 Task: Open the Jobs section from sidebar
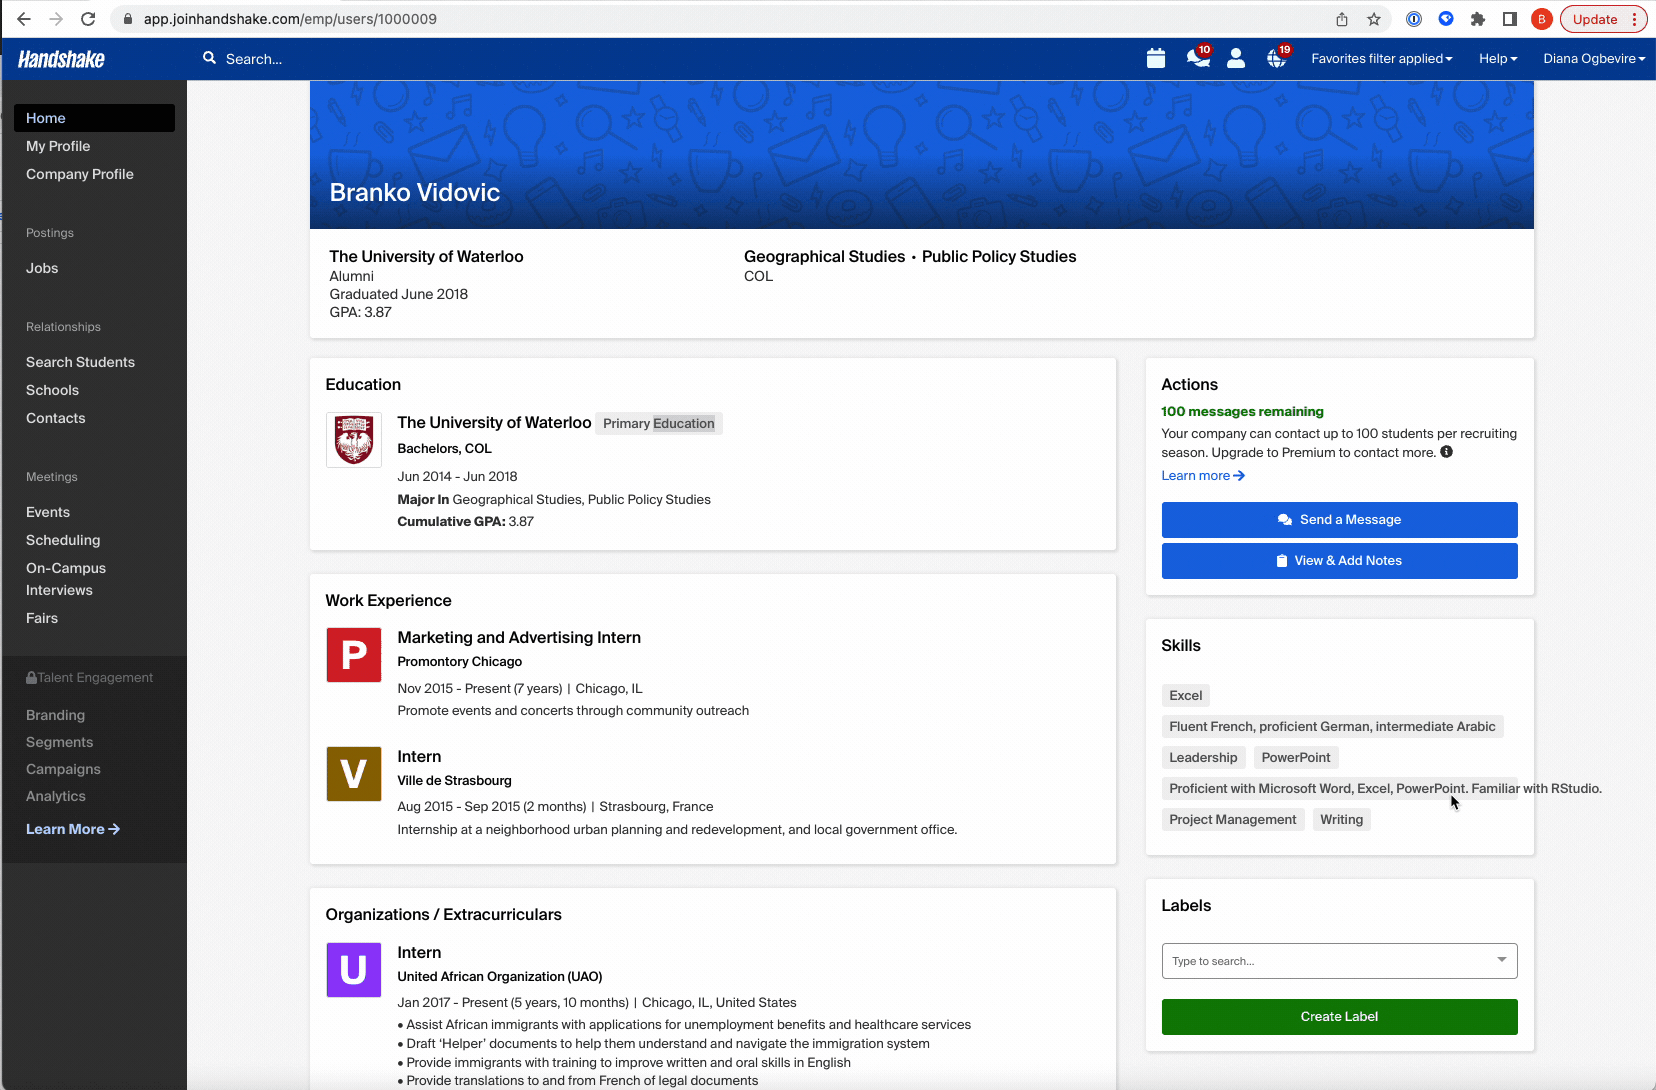pos(42,268)
